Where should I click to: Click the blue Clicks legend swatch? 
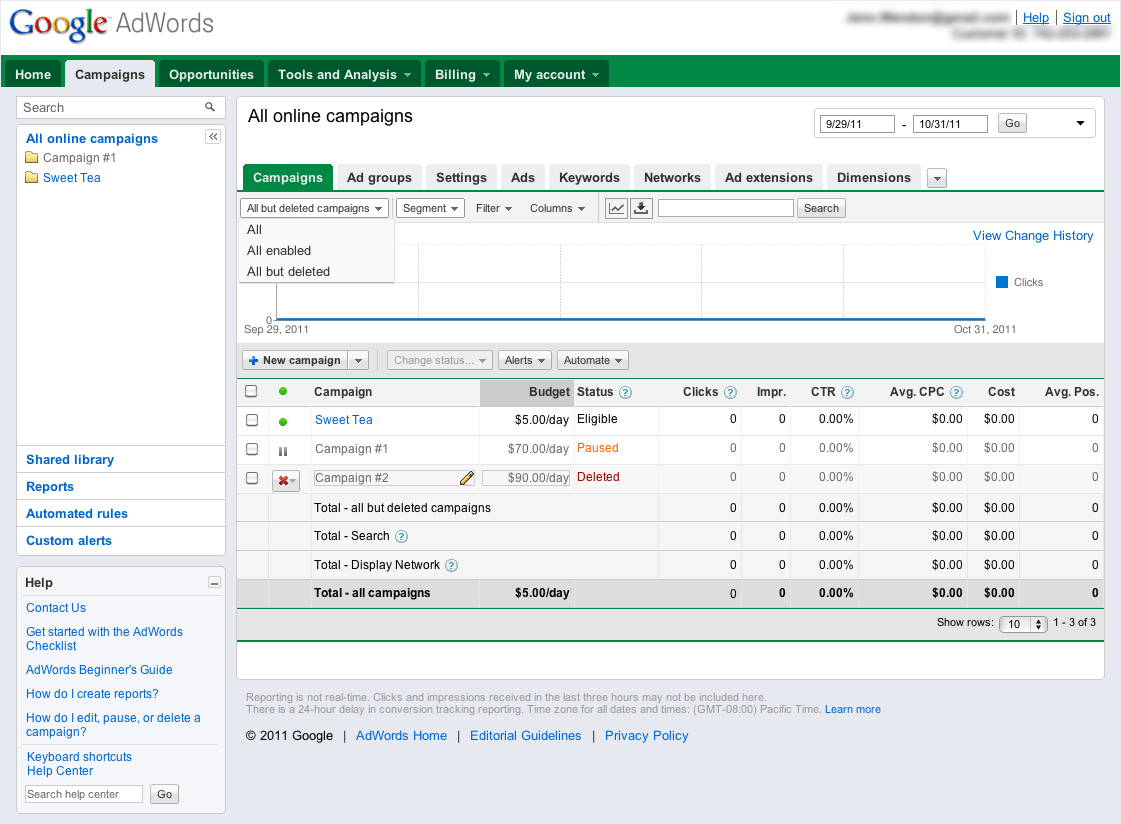pyautogui.click(x=1002, y=282)
